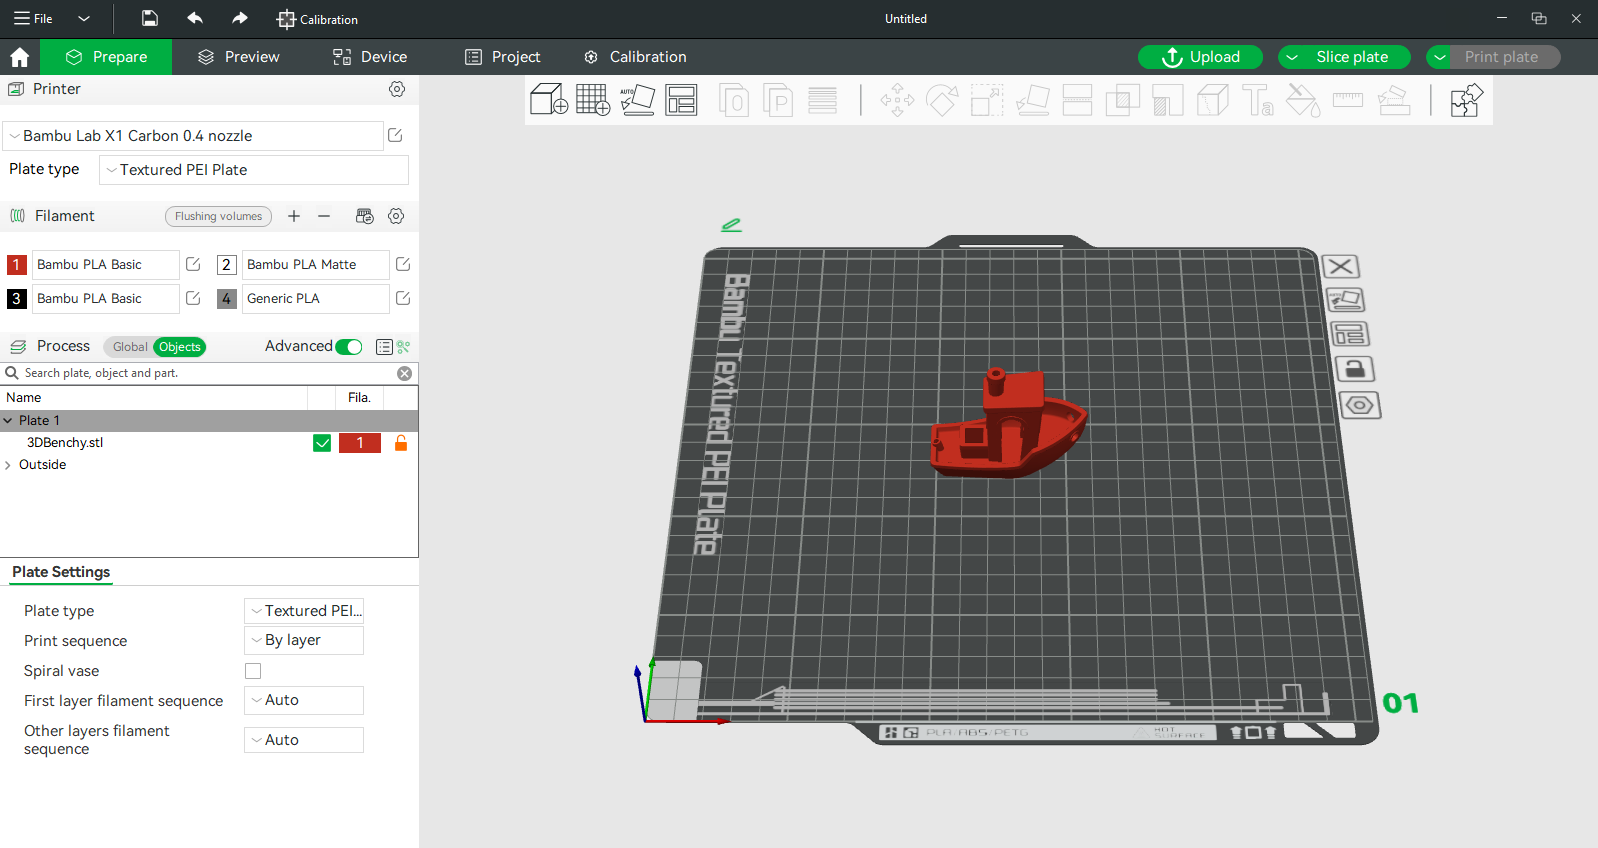Uncheck the 3DBenchy.stl printable checkbox

[x=322, y=443]
